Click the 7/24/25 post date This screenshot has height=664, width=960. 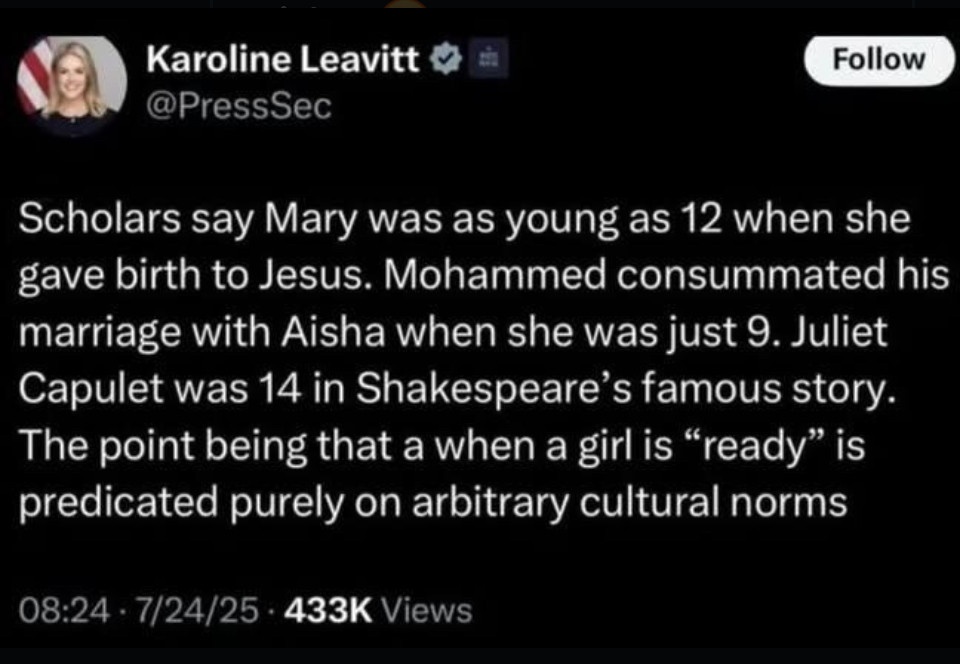tap(198, 611)
